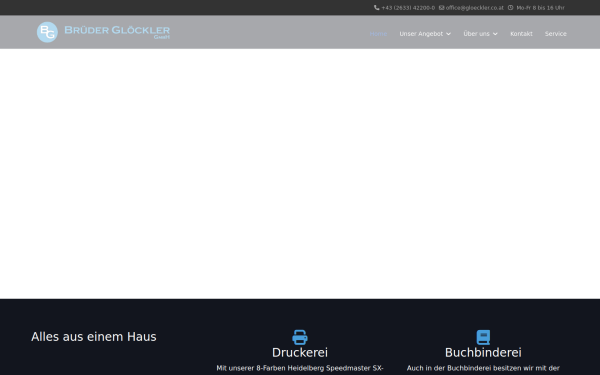Open the Kontakt page
This screenshot has width=600, height=375.
pos(521,34)
